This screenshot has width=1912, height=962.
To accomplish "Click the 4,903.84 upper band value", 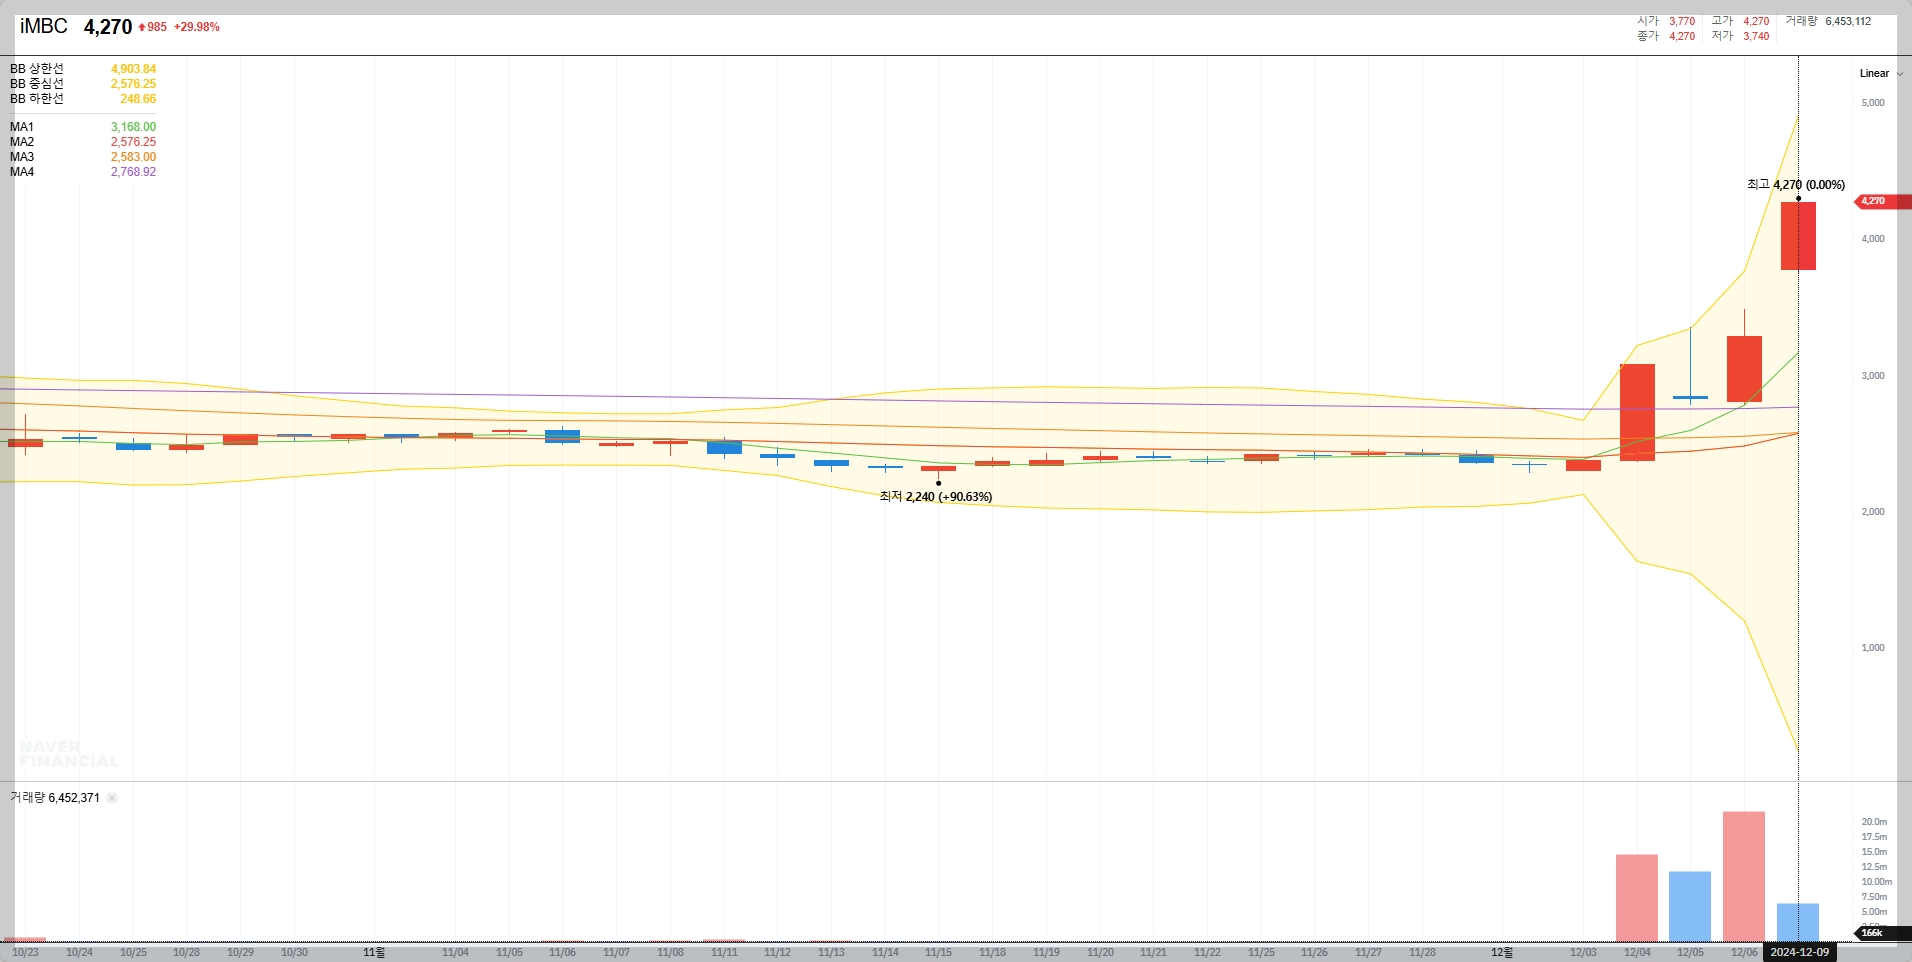I will (x=133, y=69).
